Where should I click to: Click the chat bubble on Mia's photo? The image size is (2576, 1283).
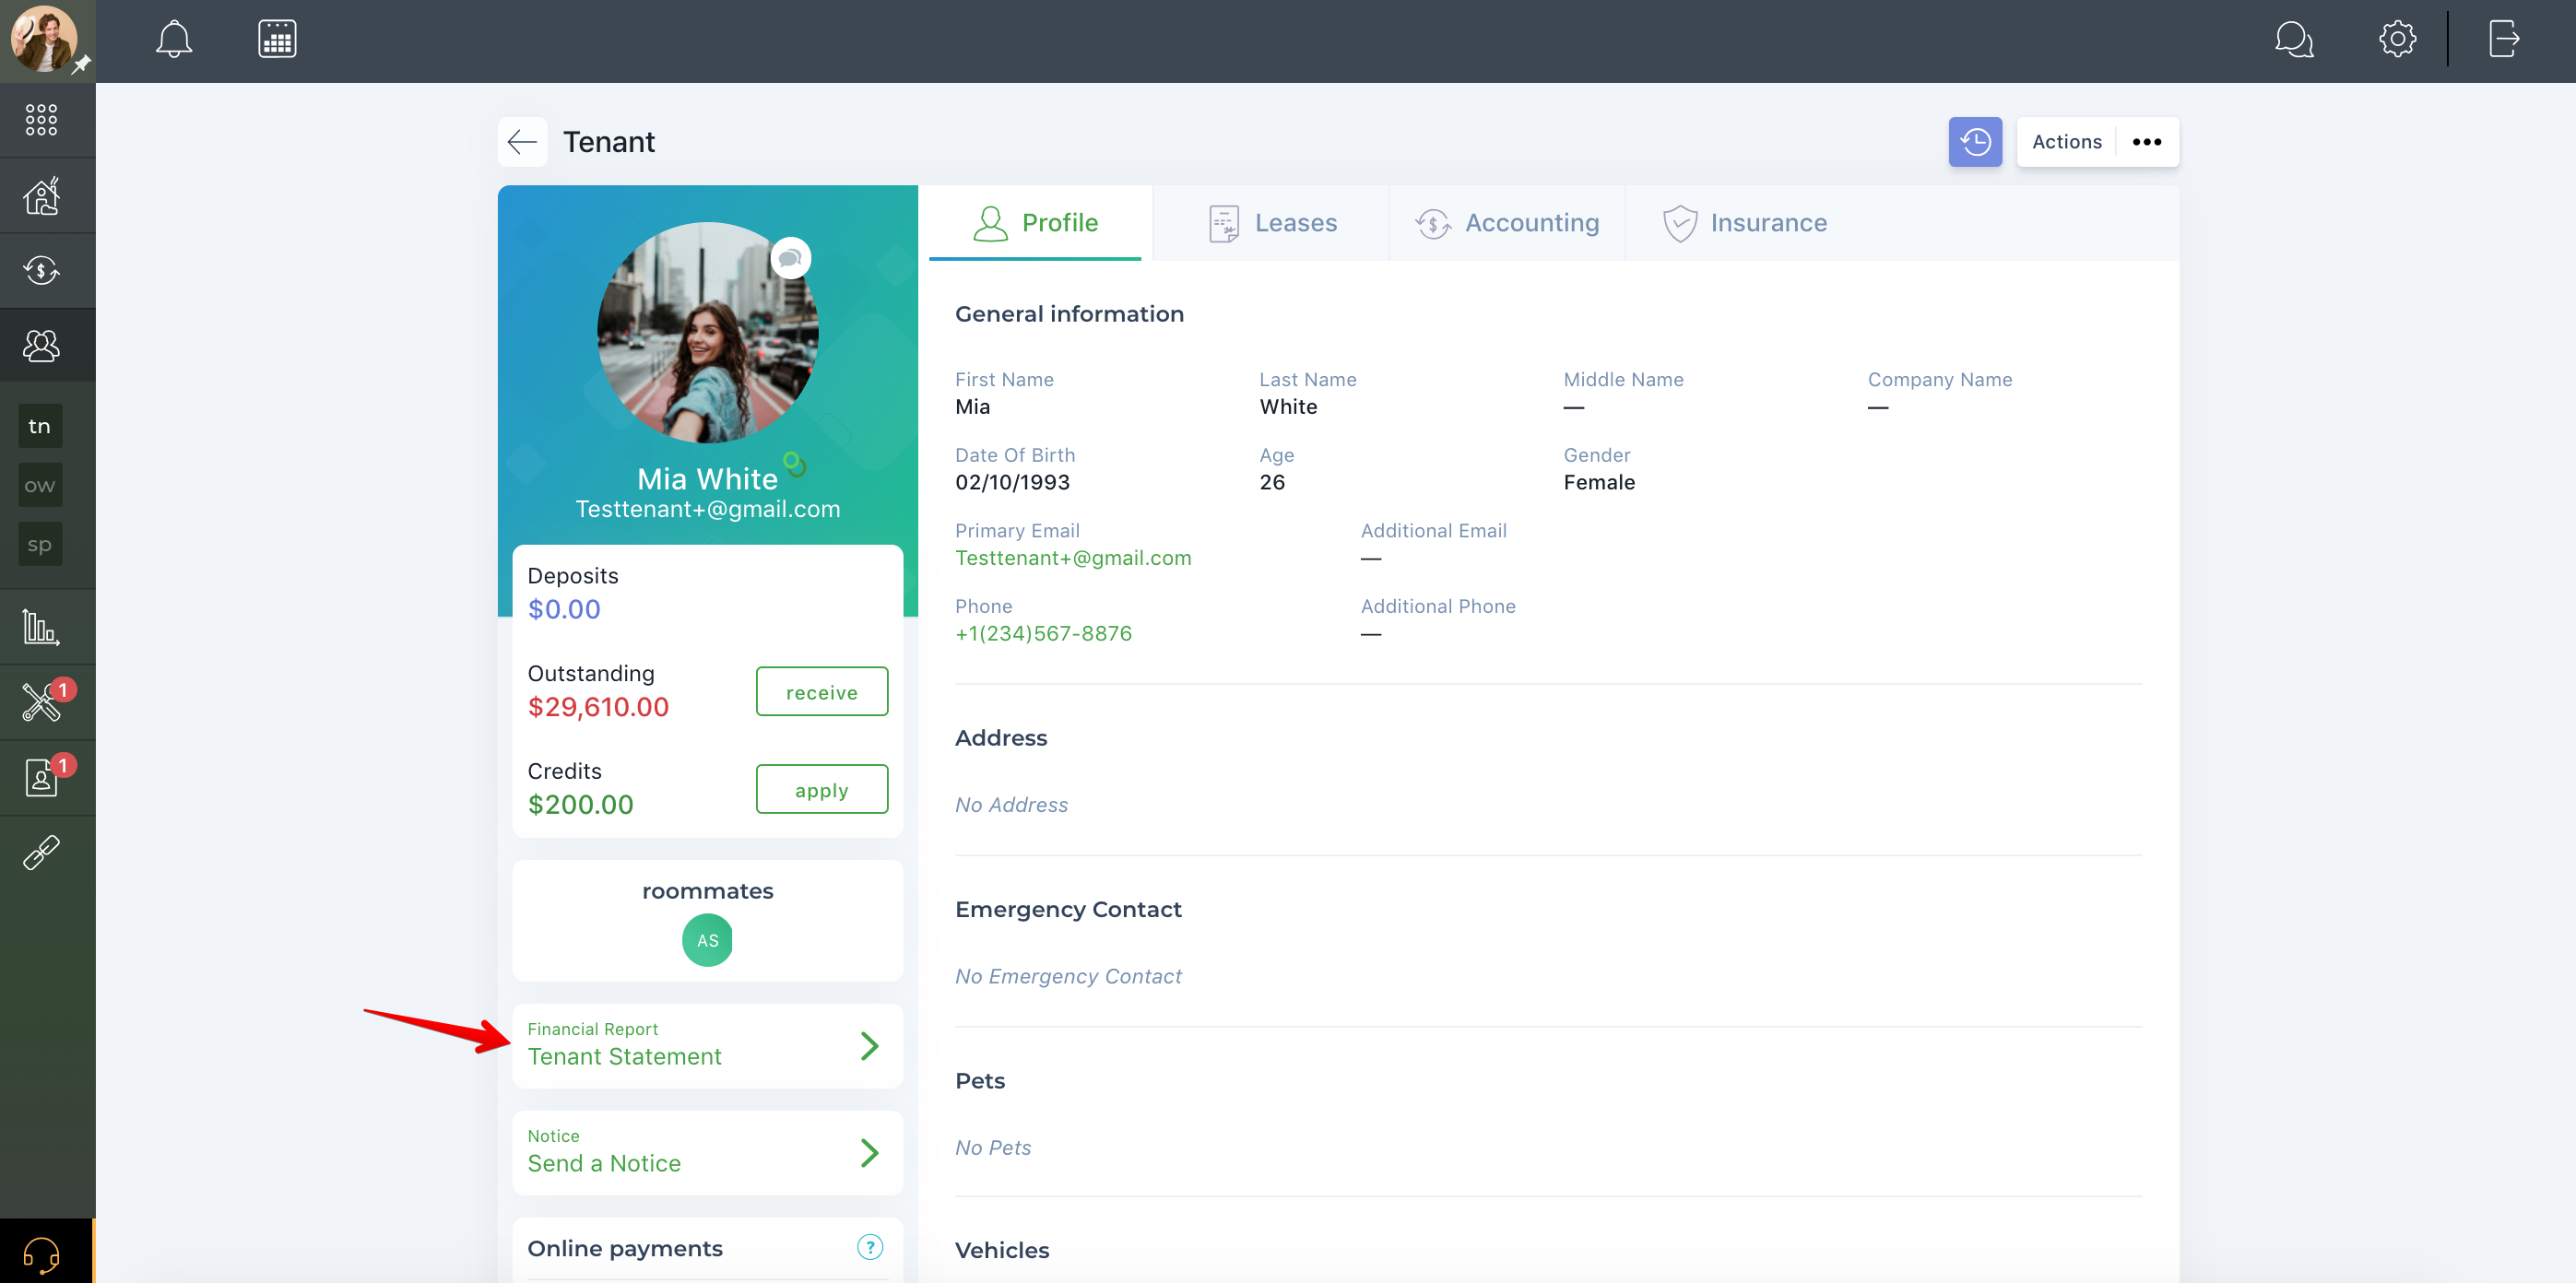click(790, 258)
